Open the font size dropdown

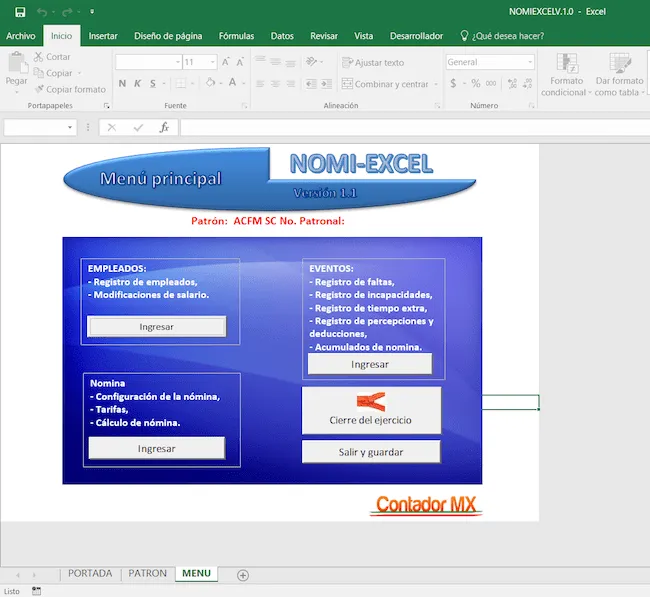click(x=212, y=62)
